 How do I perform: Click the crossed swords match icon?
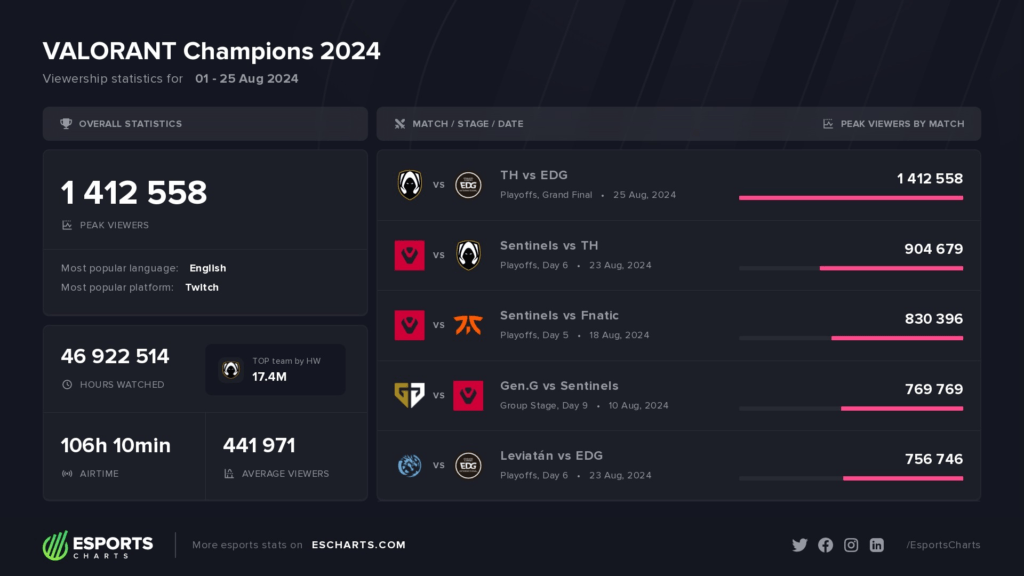(x=400, y=123)
